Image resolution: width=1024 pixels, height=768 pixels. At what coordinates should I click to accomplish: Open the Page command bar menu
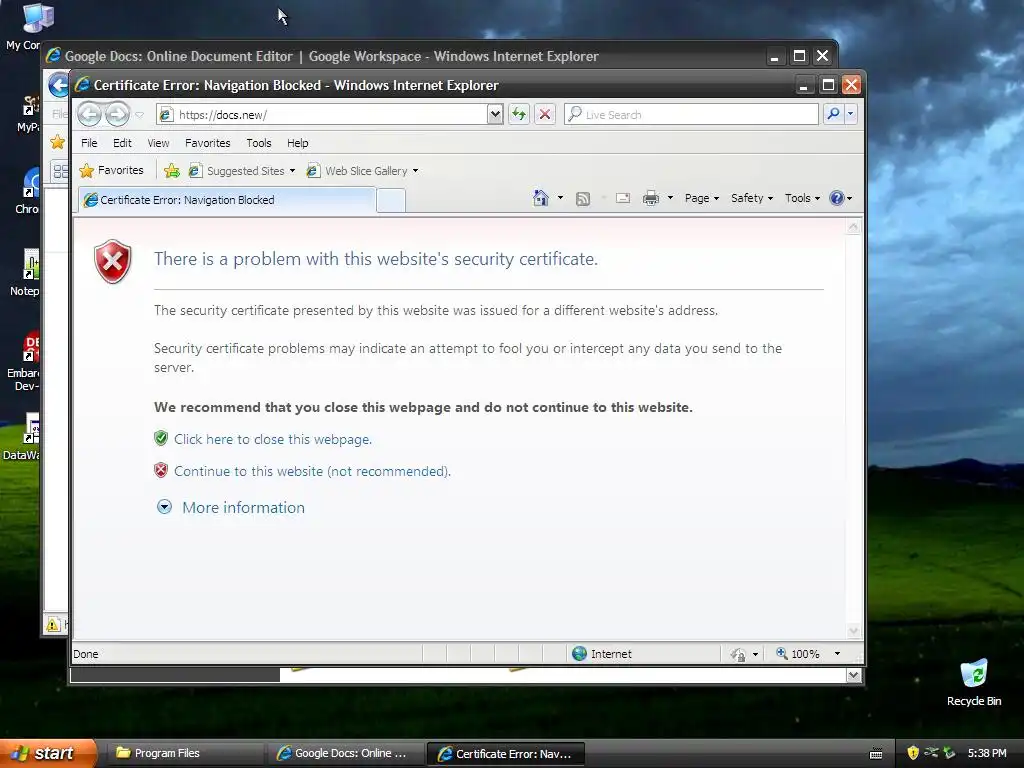tap(701, 198)
